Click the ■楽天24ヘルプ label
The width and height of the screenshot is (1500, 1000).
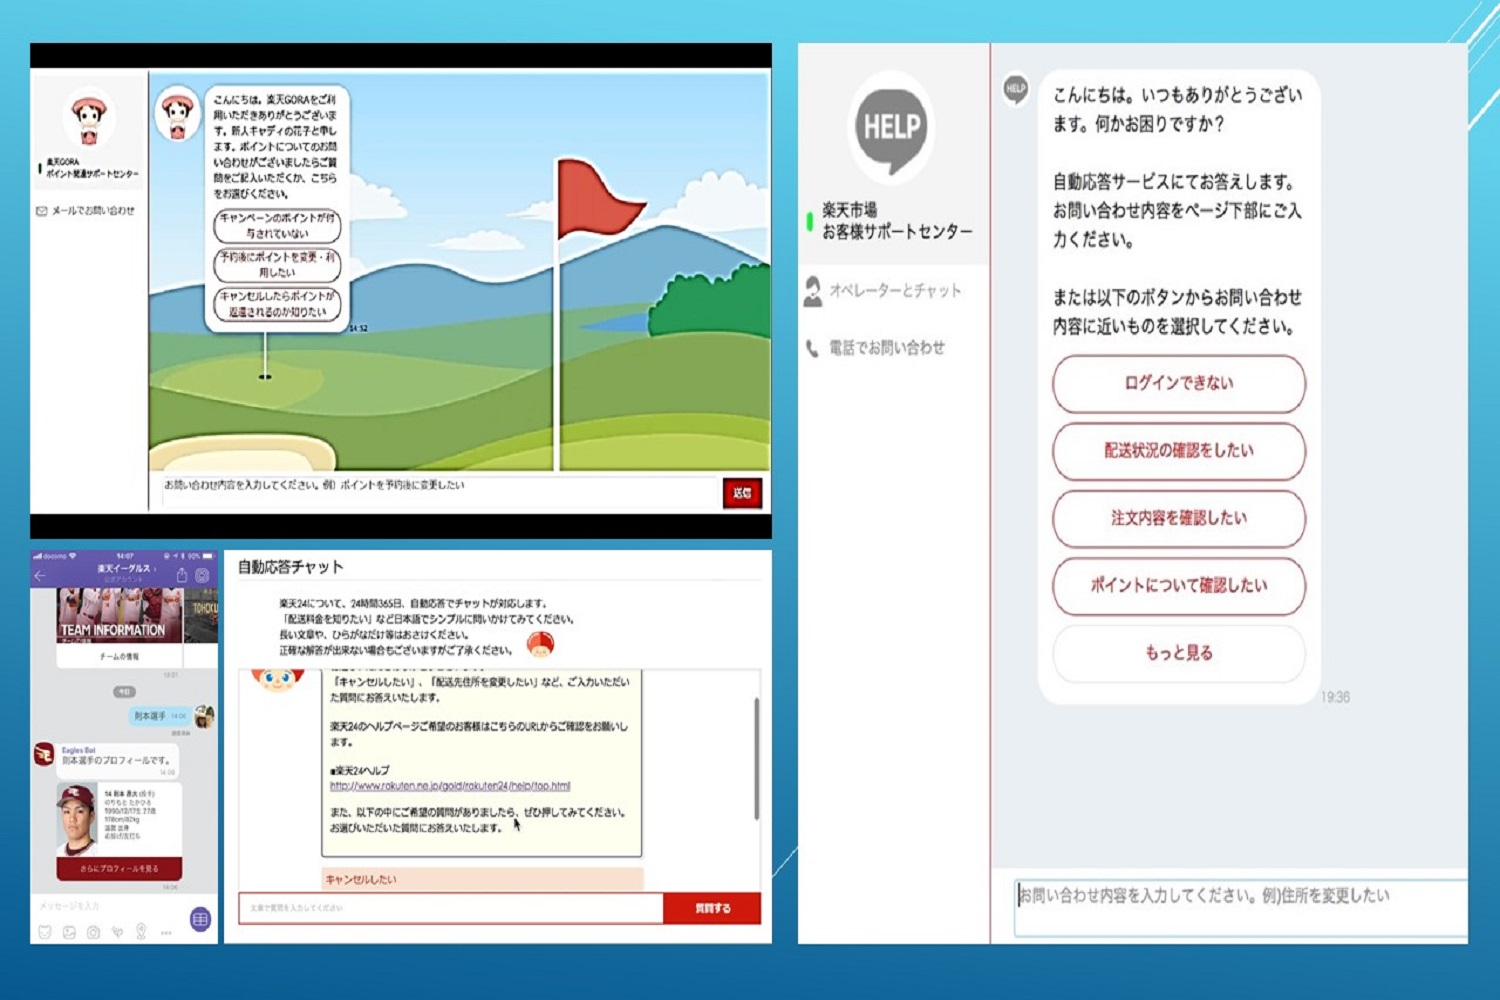[x=359, y=771]
